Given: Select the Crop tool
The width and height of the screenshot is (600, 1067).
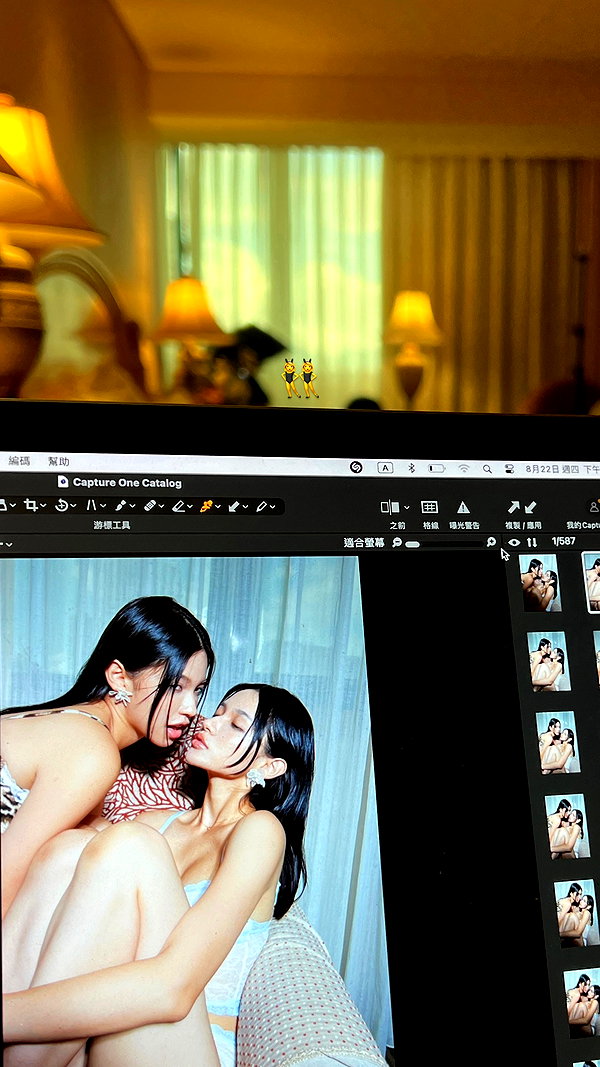Looking at the screenshot, I should coord(31,506).
